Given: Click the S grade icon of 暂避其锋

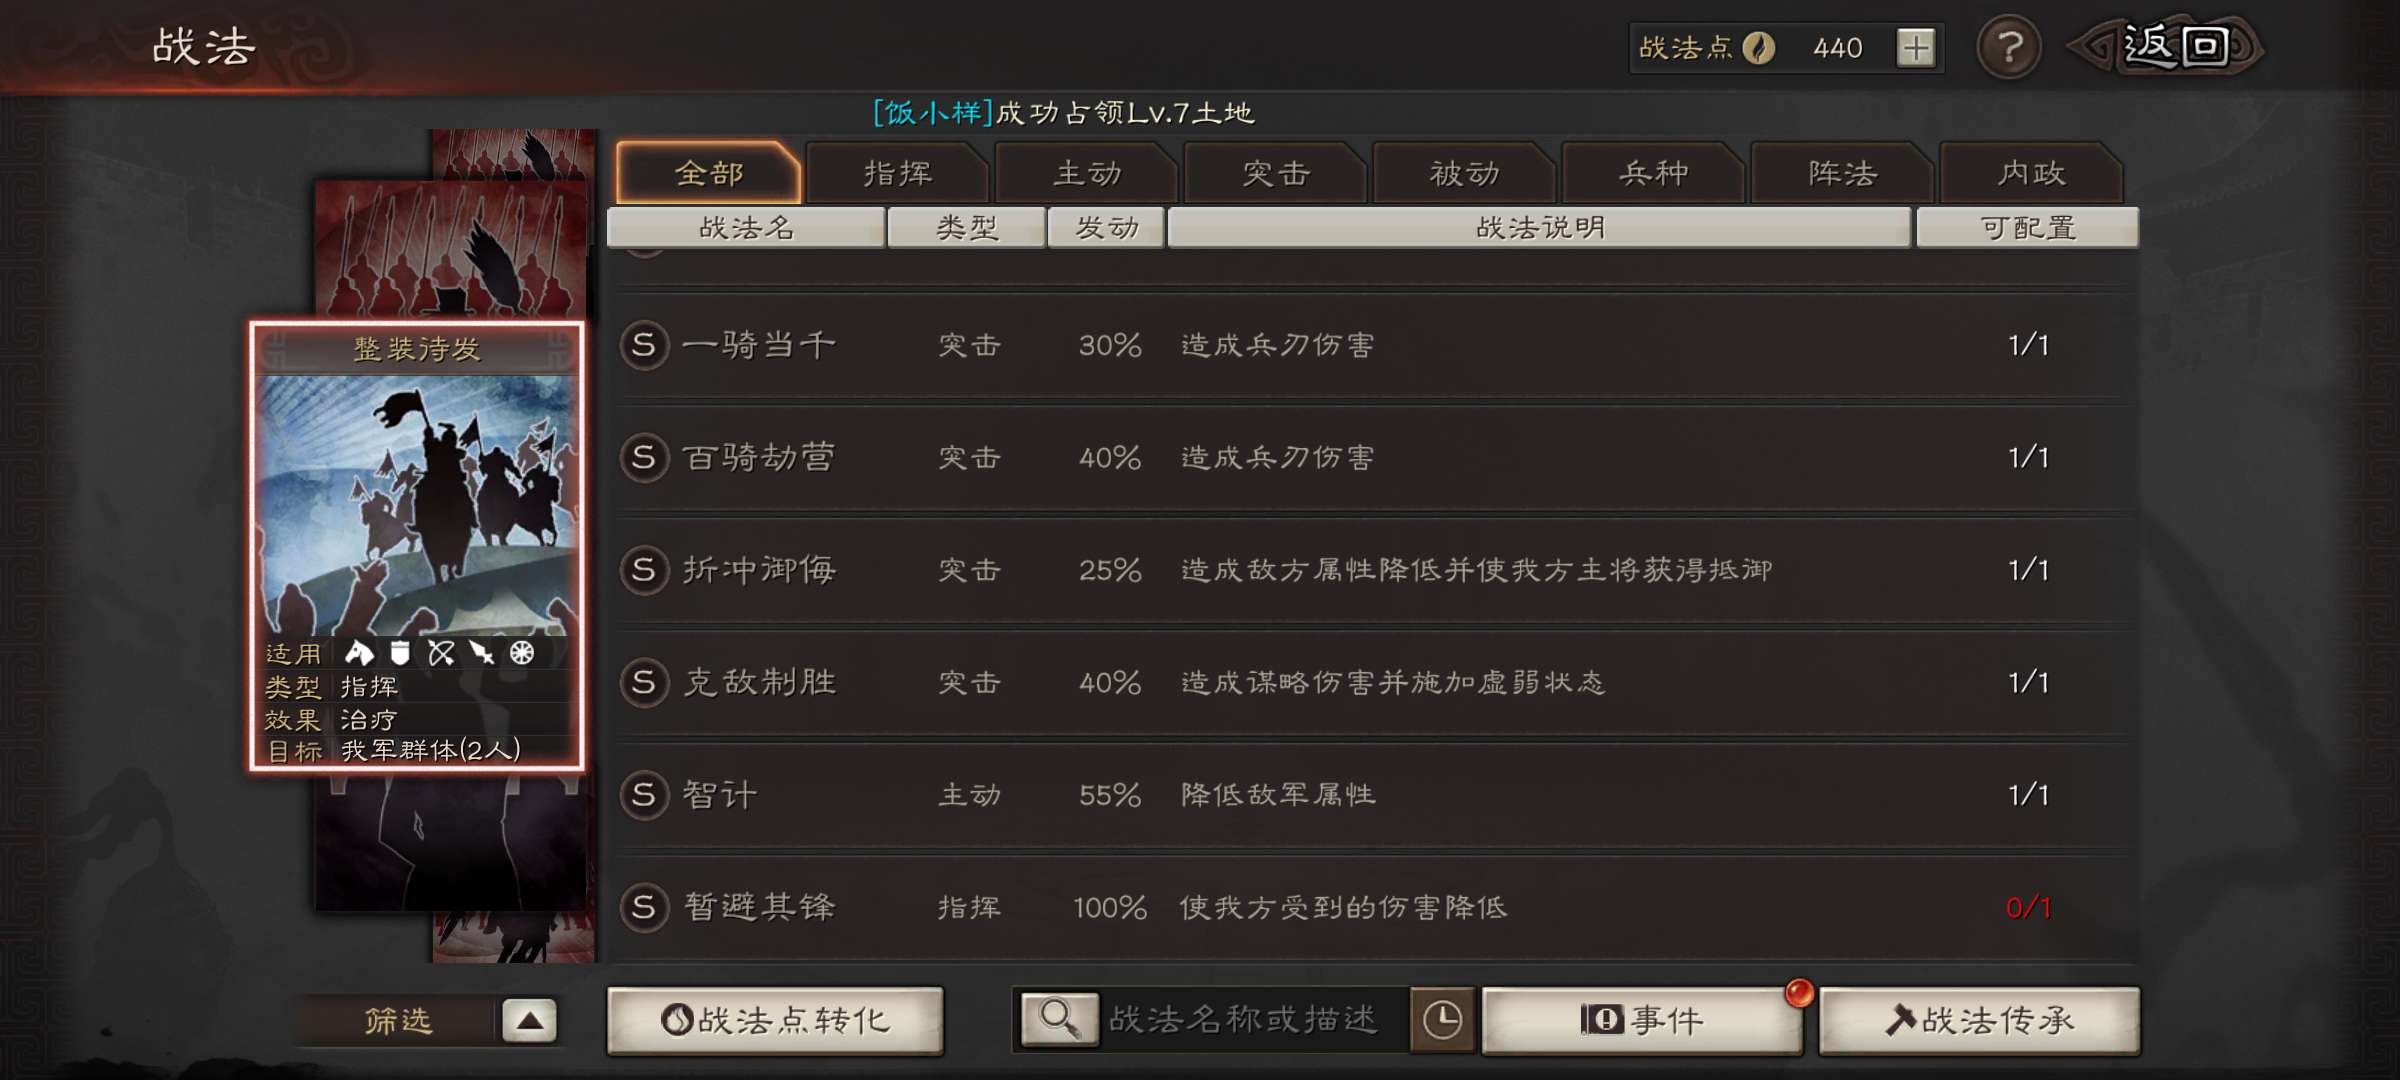Looking at the screenshot, I should pos(644,908).
